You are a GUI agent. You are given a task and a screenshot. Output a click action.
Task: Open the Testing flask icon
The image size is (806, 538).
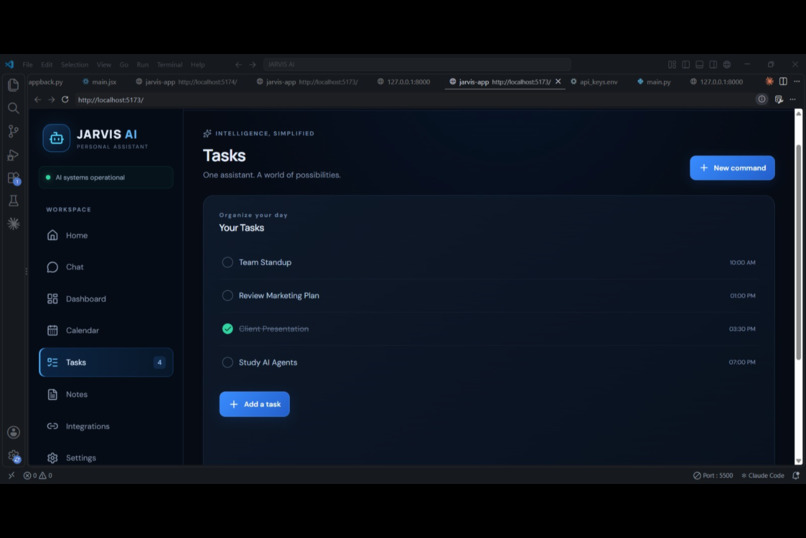[x=13, y=200]
